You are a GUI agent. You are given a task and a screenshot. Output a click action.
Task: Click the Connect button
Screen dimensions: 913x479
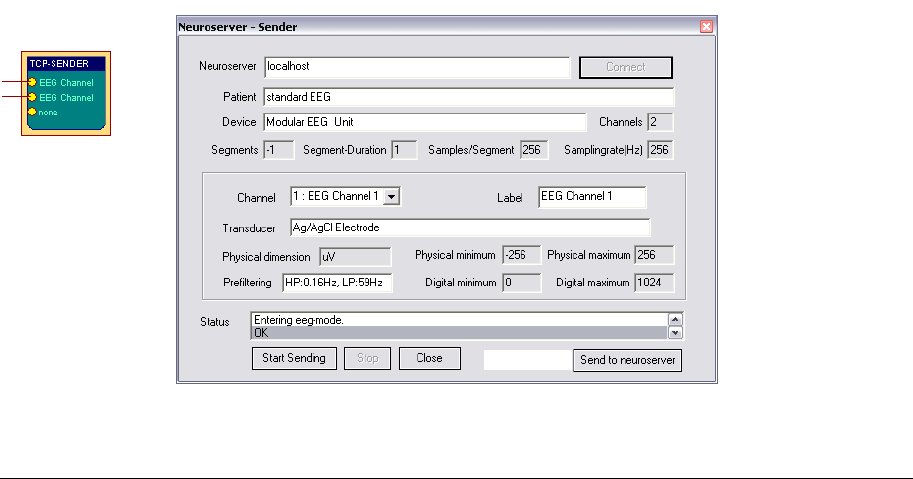pyautogui.click(x=625, y=68)
